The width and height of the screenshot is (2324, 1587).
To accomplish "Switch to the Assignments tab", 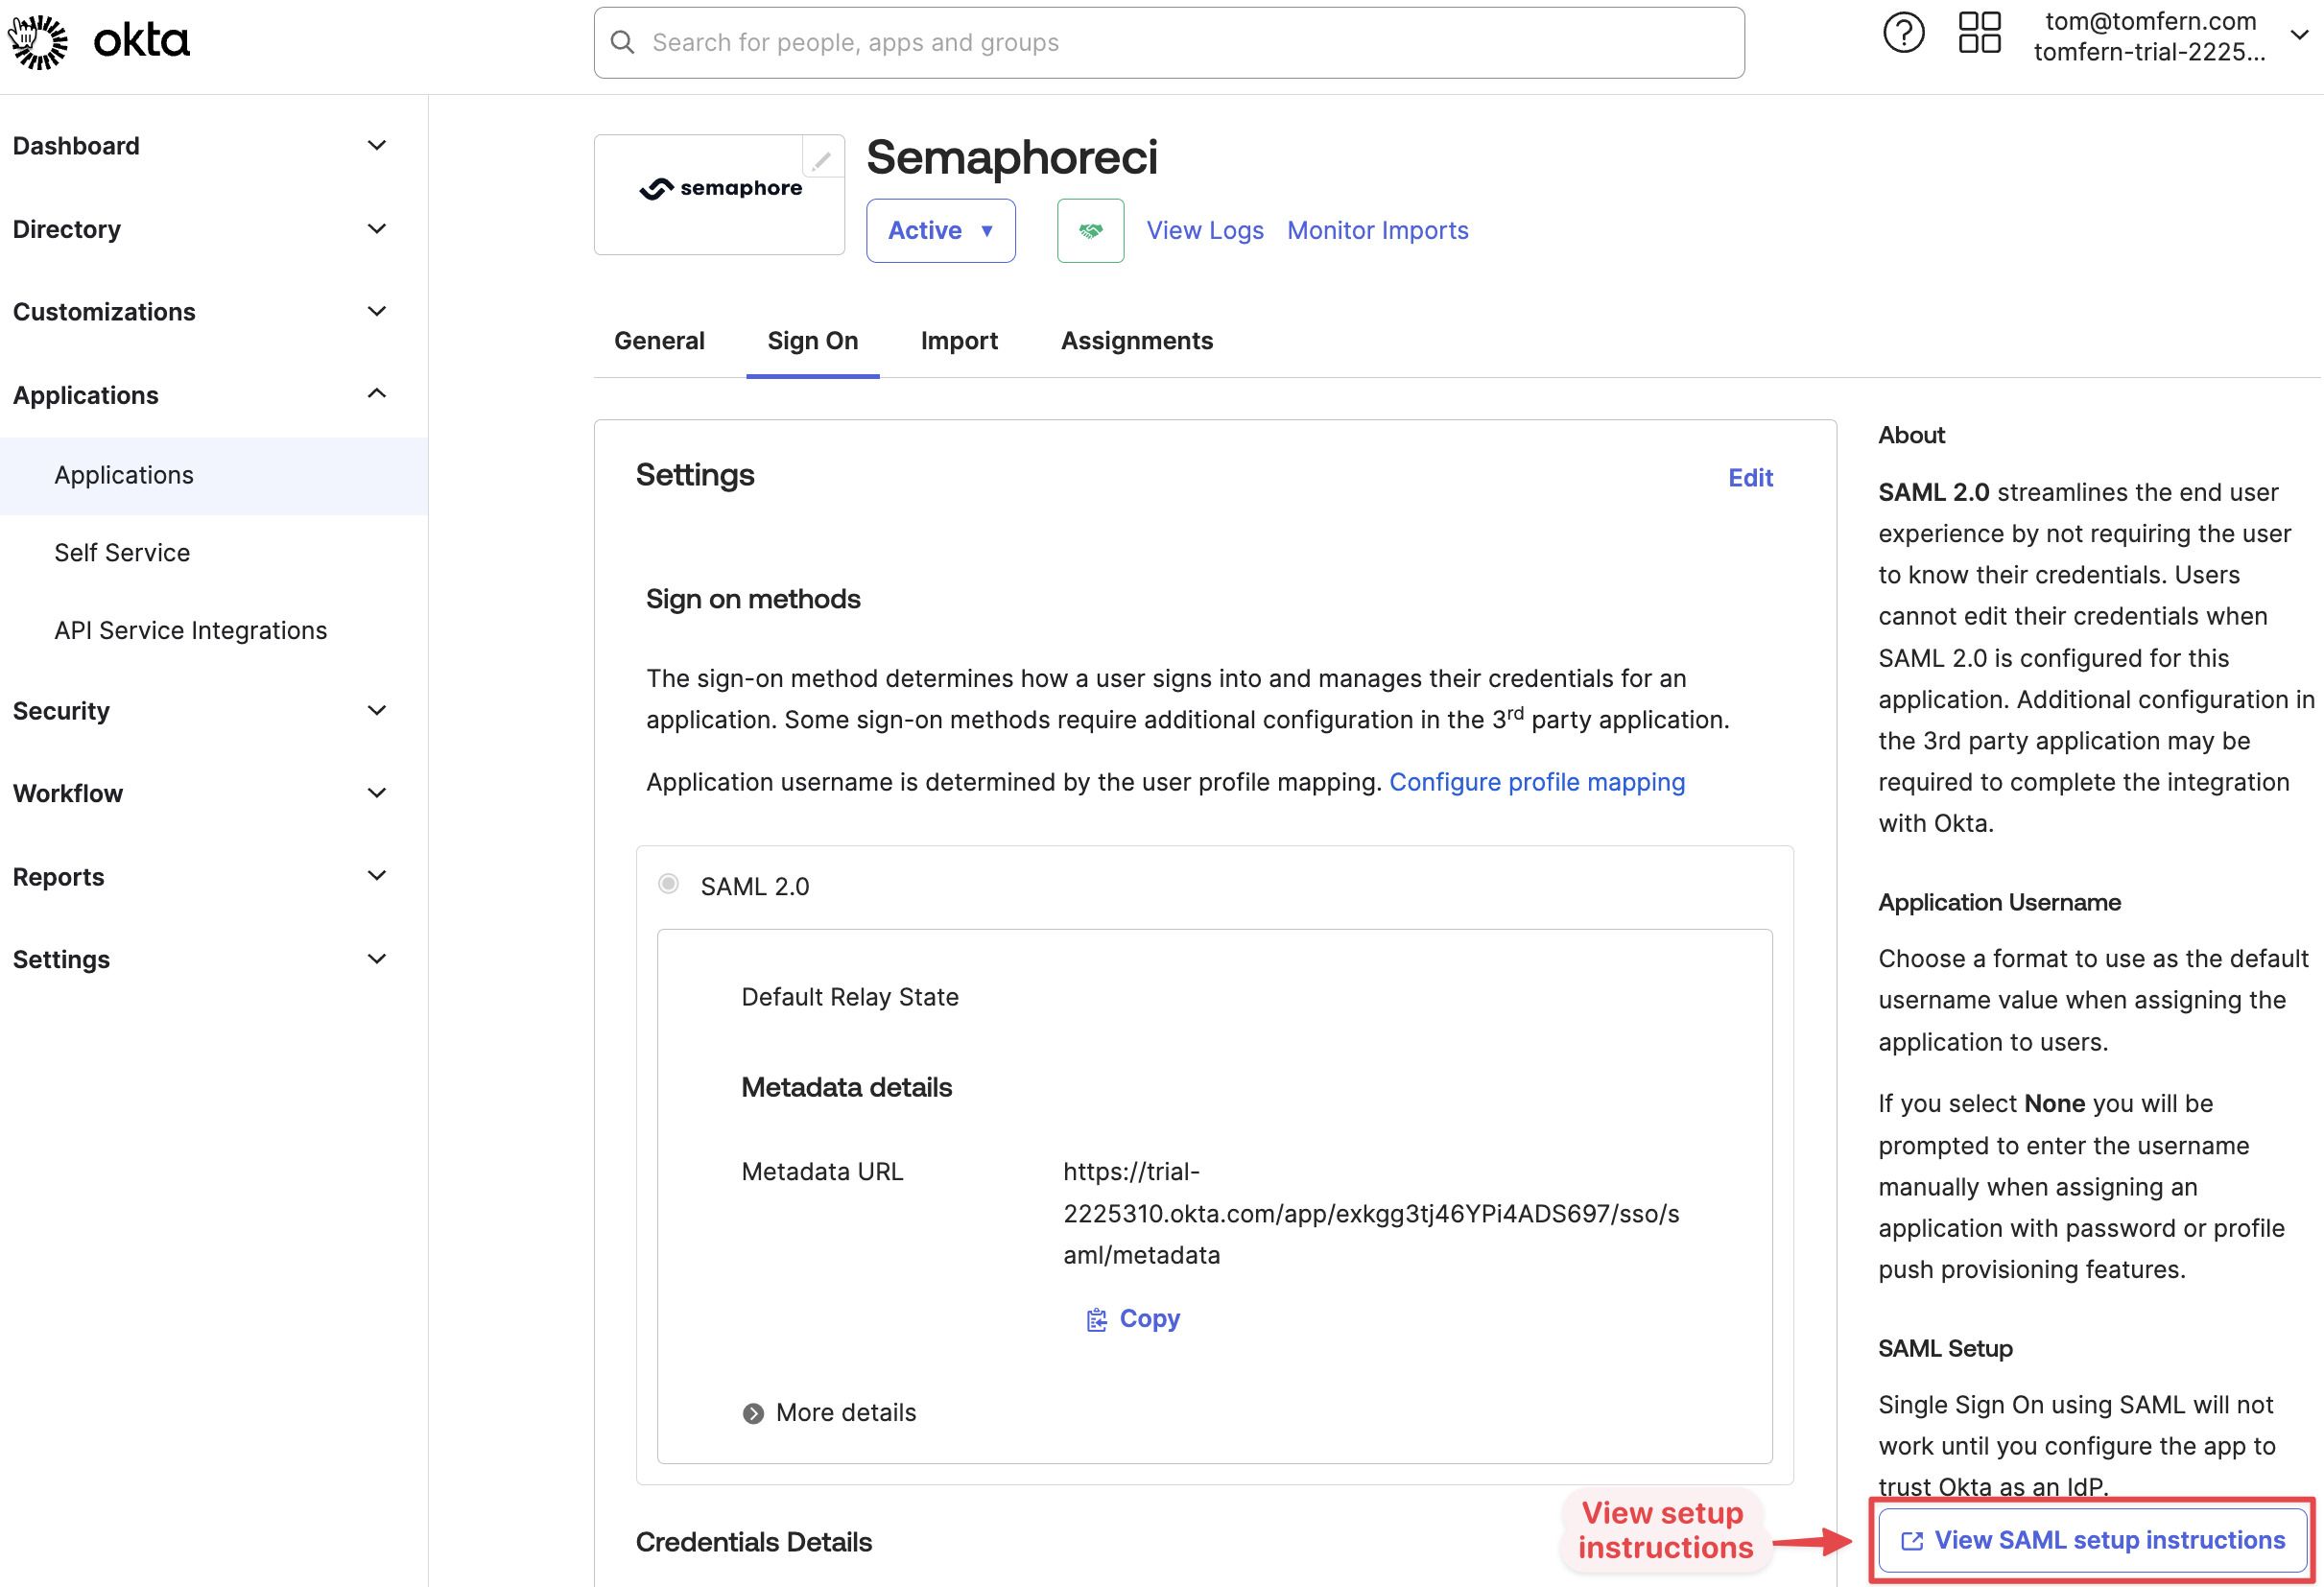I will [1137, 341].
